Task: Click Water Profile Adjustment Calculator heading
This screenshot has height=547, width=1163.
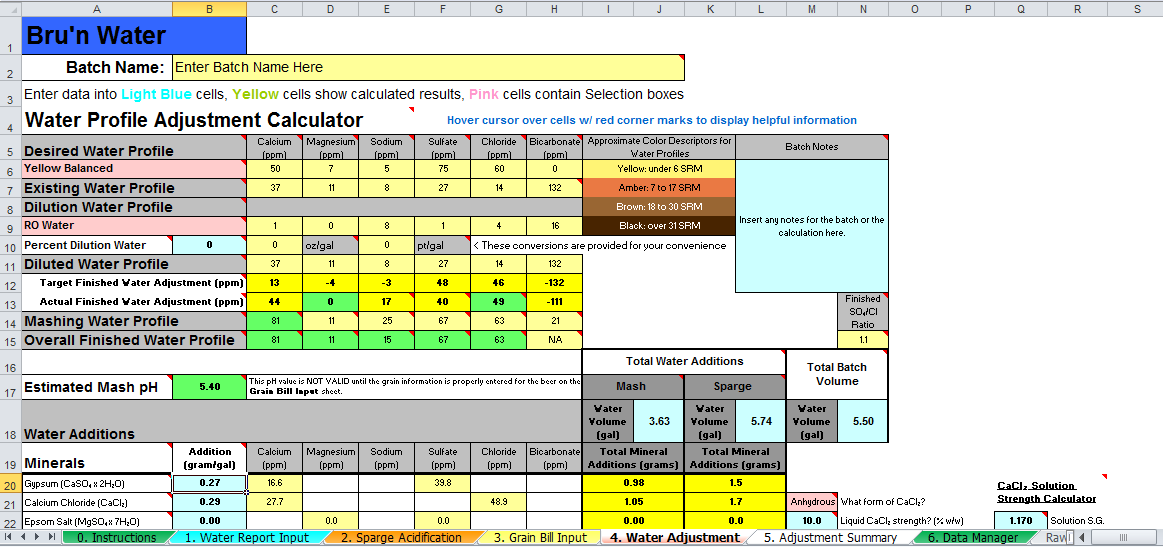Action: (x=194, y=120)
